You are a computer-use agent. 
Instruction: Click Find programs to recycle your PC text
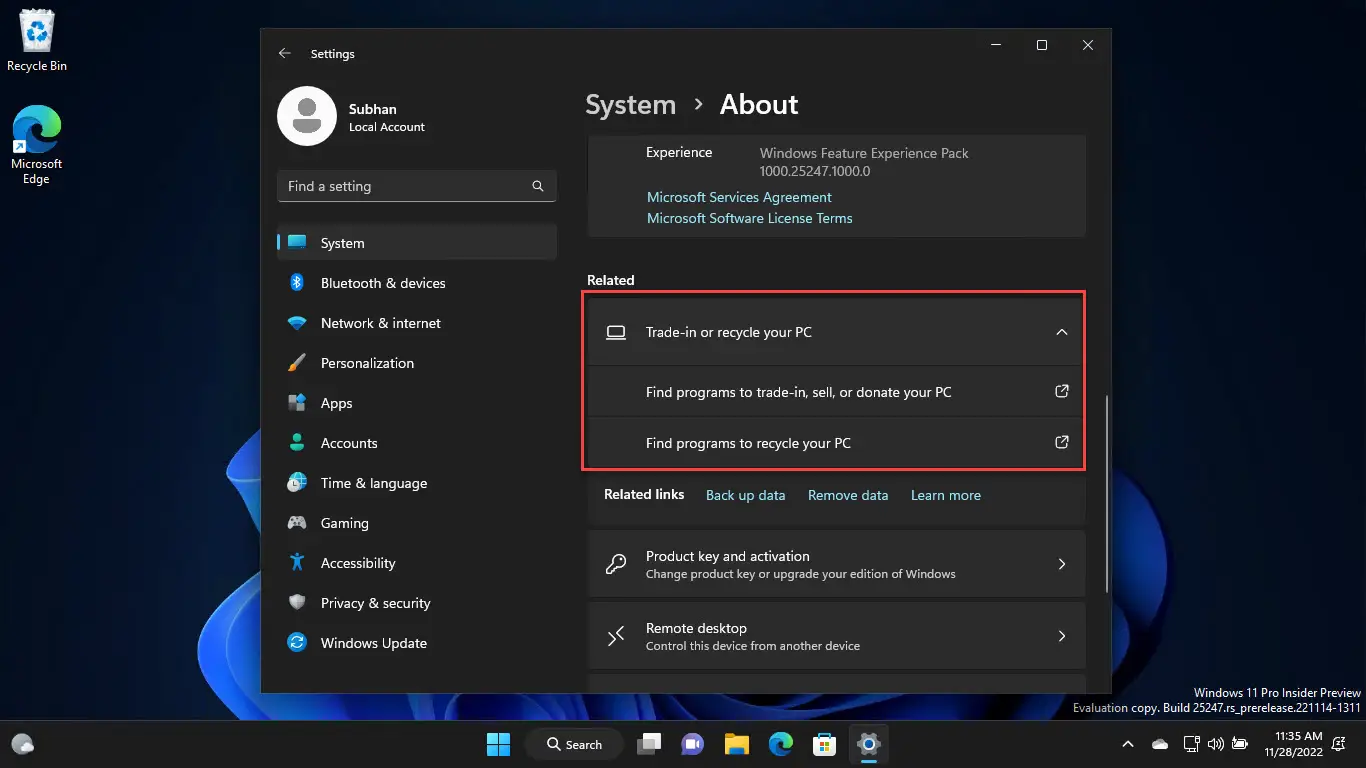748,443
